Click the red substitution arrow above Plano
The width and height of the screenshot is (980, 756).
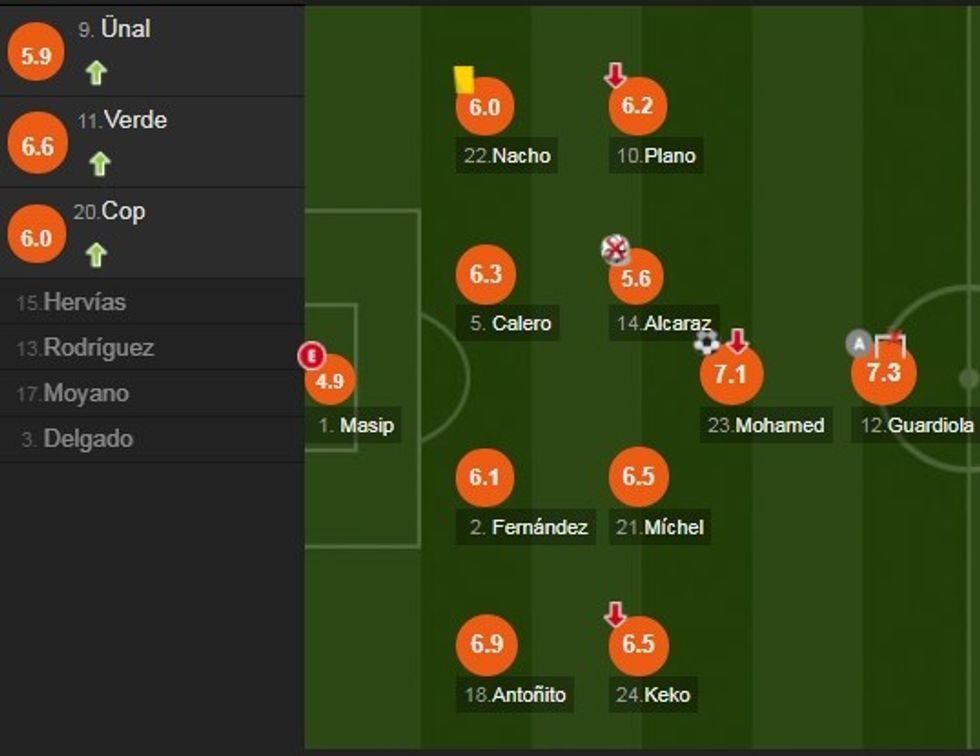pyautogui.click(x=615, y=75)
